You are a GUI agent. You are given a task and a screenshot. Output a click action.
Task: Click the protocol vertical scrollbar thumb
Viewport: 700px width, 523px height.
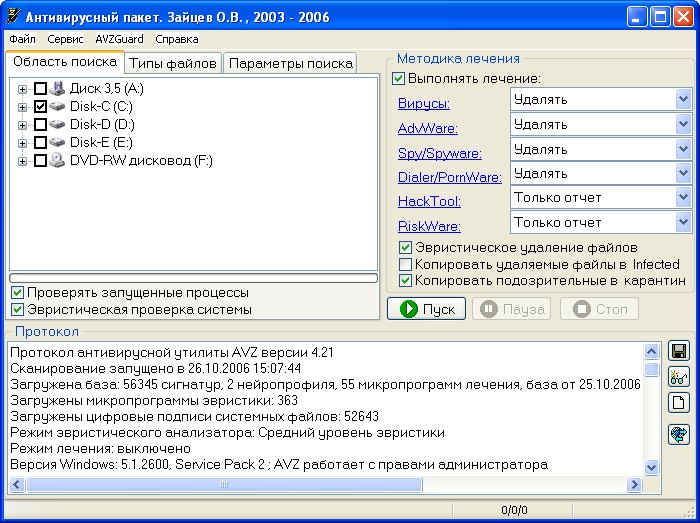click(x=651, y=369)
